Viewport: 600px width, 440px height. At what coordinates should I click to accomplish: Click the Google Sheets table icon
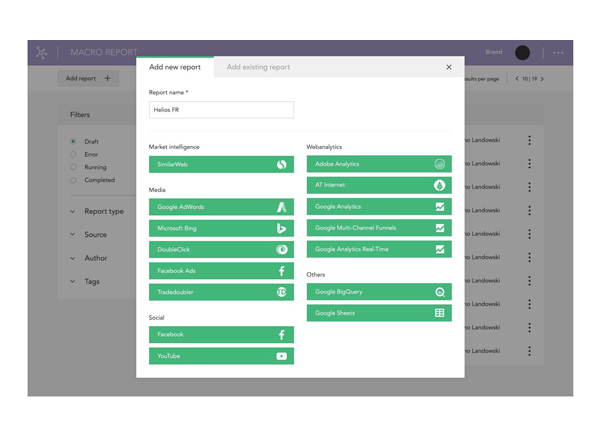click(x=440, y=313)
